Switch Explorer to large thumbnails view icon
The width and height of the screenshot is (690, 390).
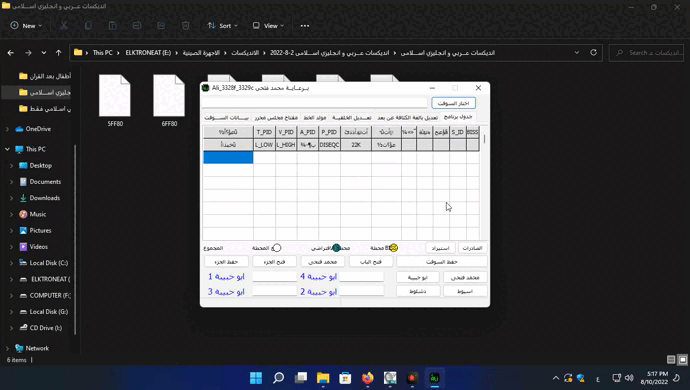[x=683, y=360]
